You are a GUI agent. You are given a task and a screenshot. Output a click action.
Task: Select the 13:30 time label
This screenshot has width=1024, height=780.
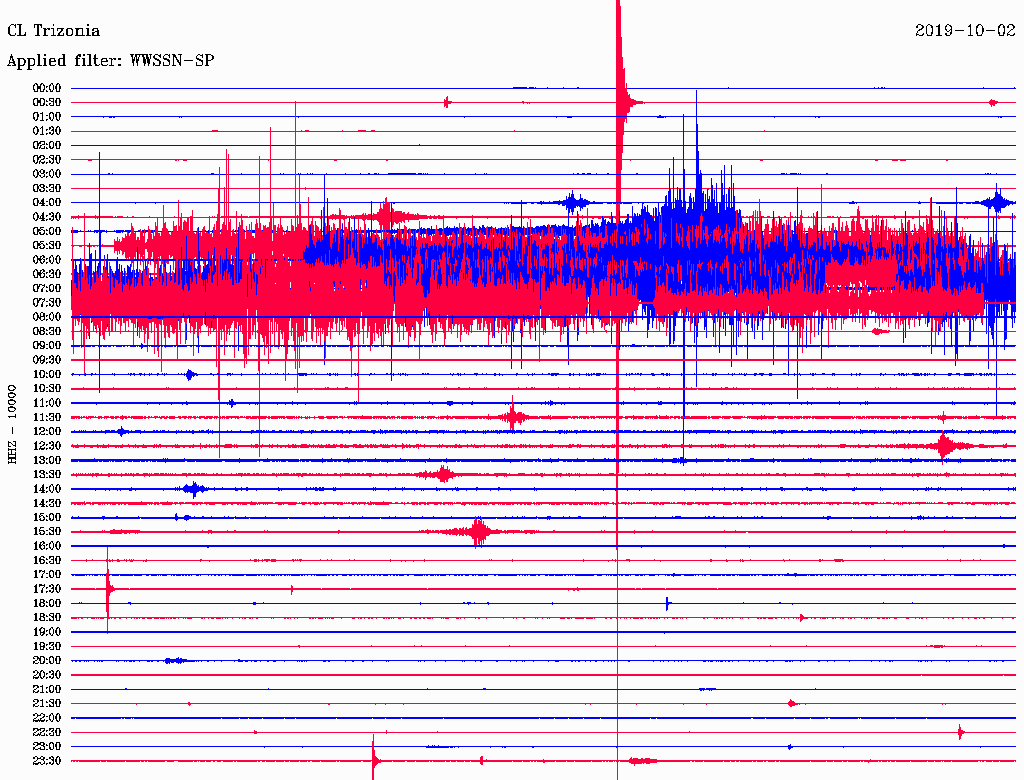click(47, 475)
